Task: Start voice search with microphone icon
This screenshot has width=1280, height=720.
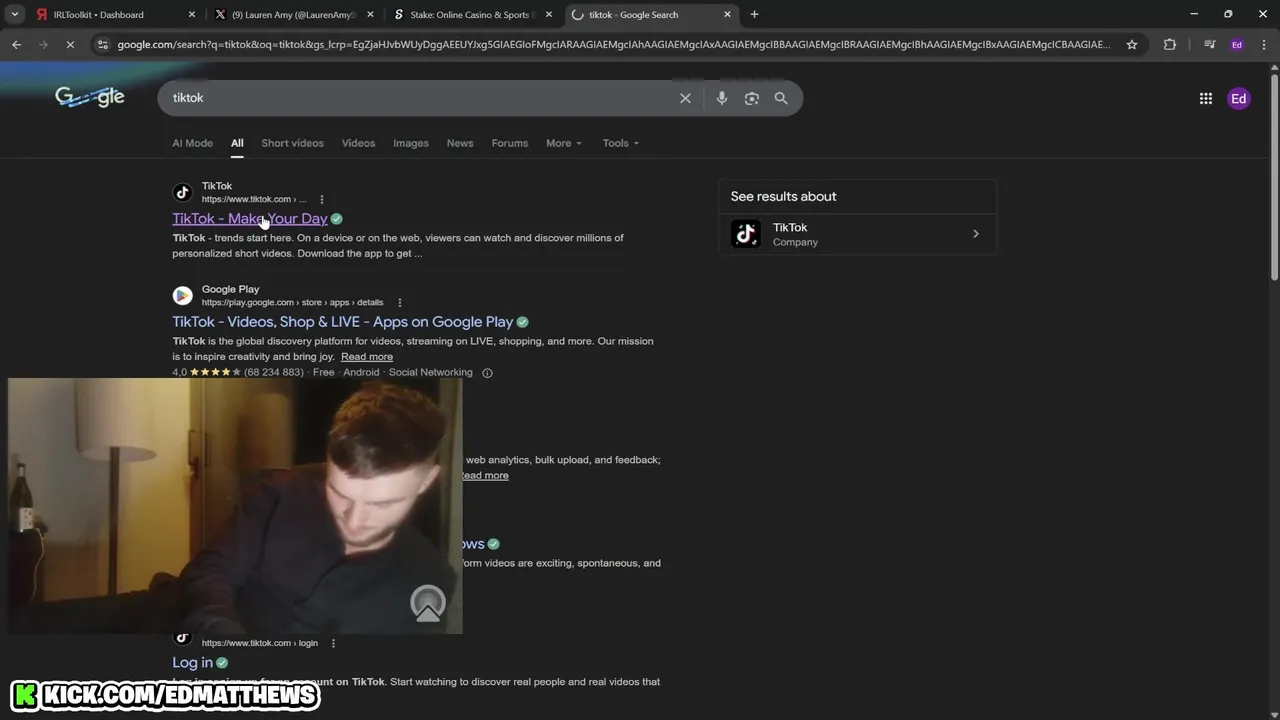Action: point(722,98)
